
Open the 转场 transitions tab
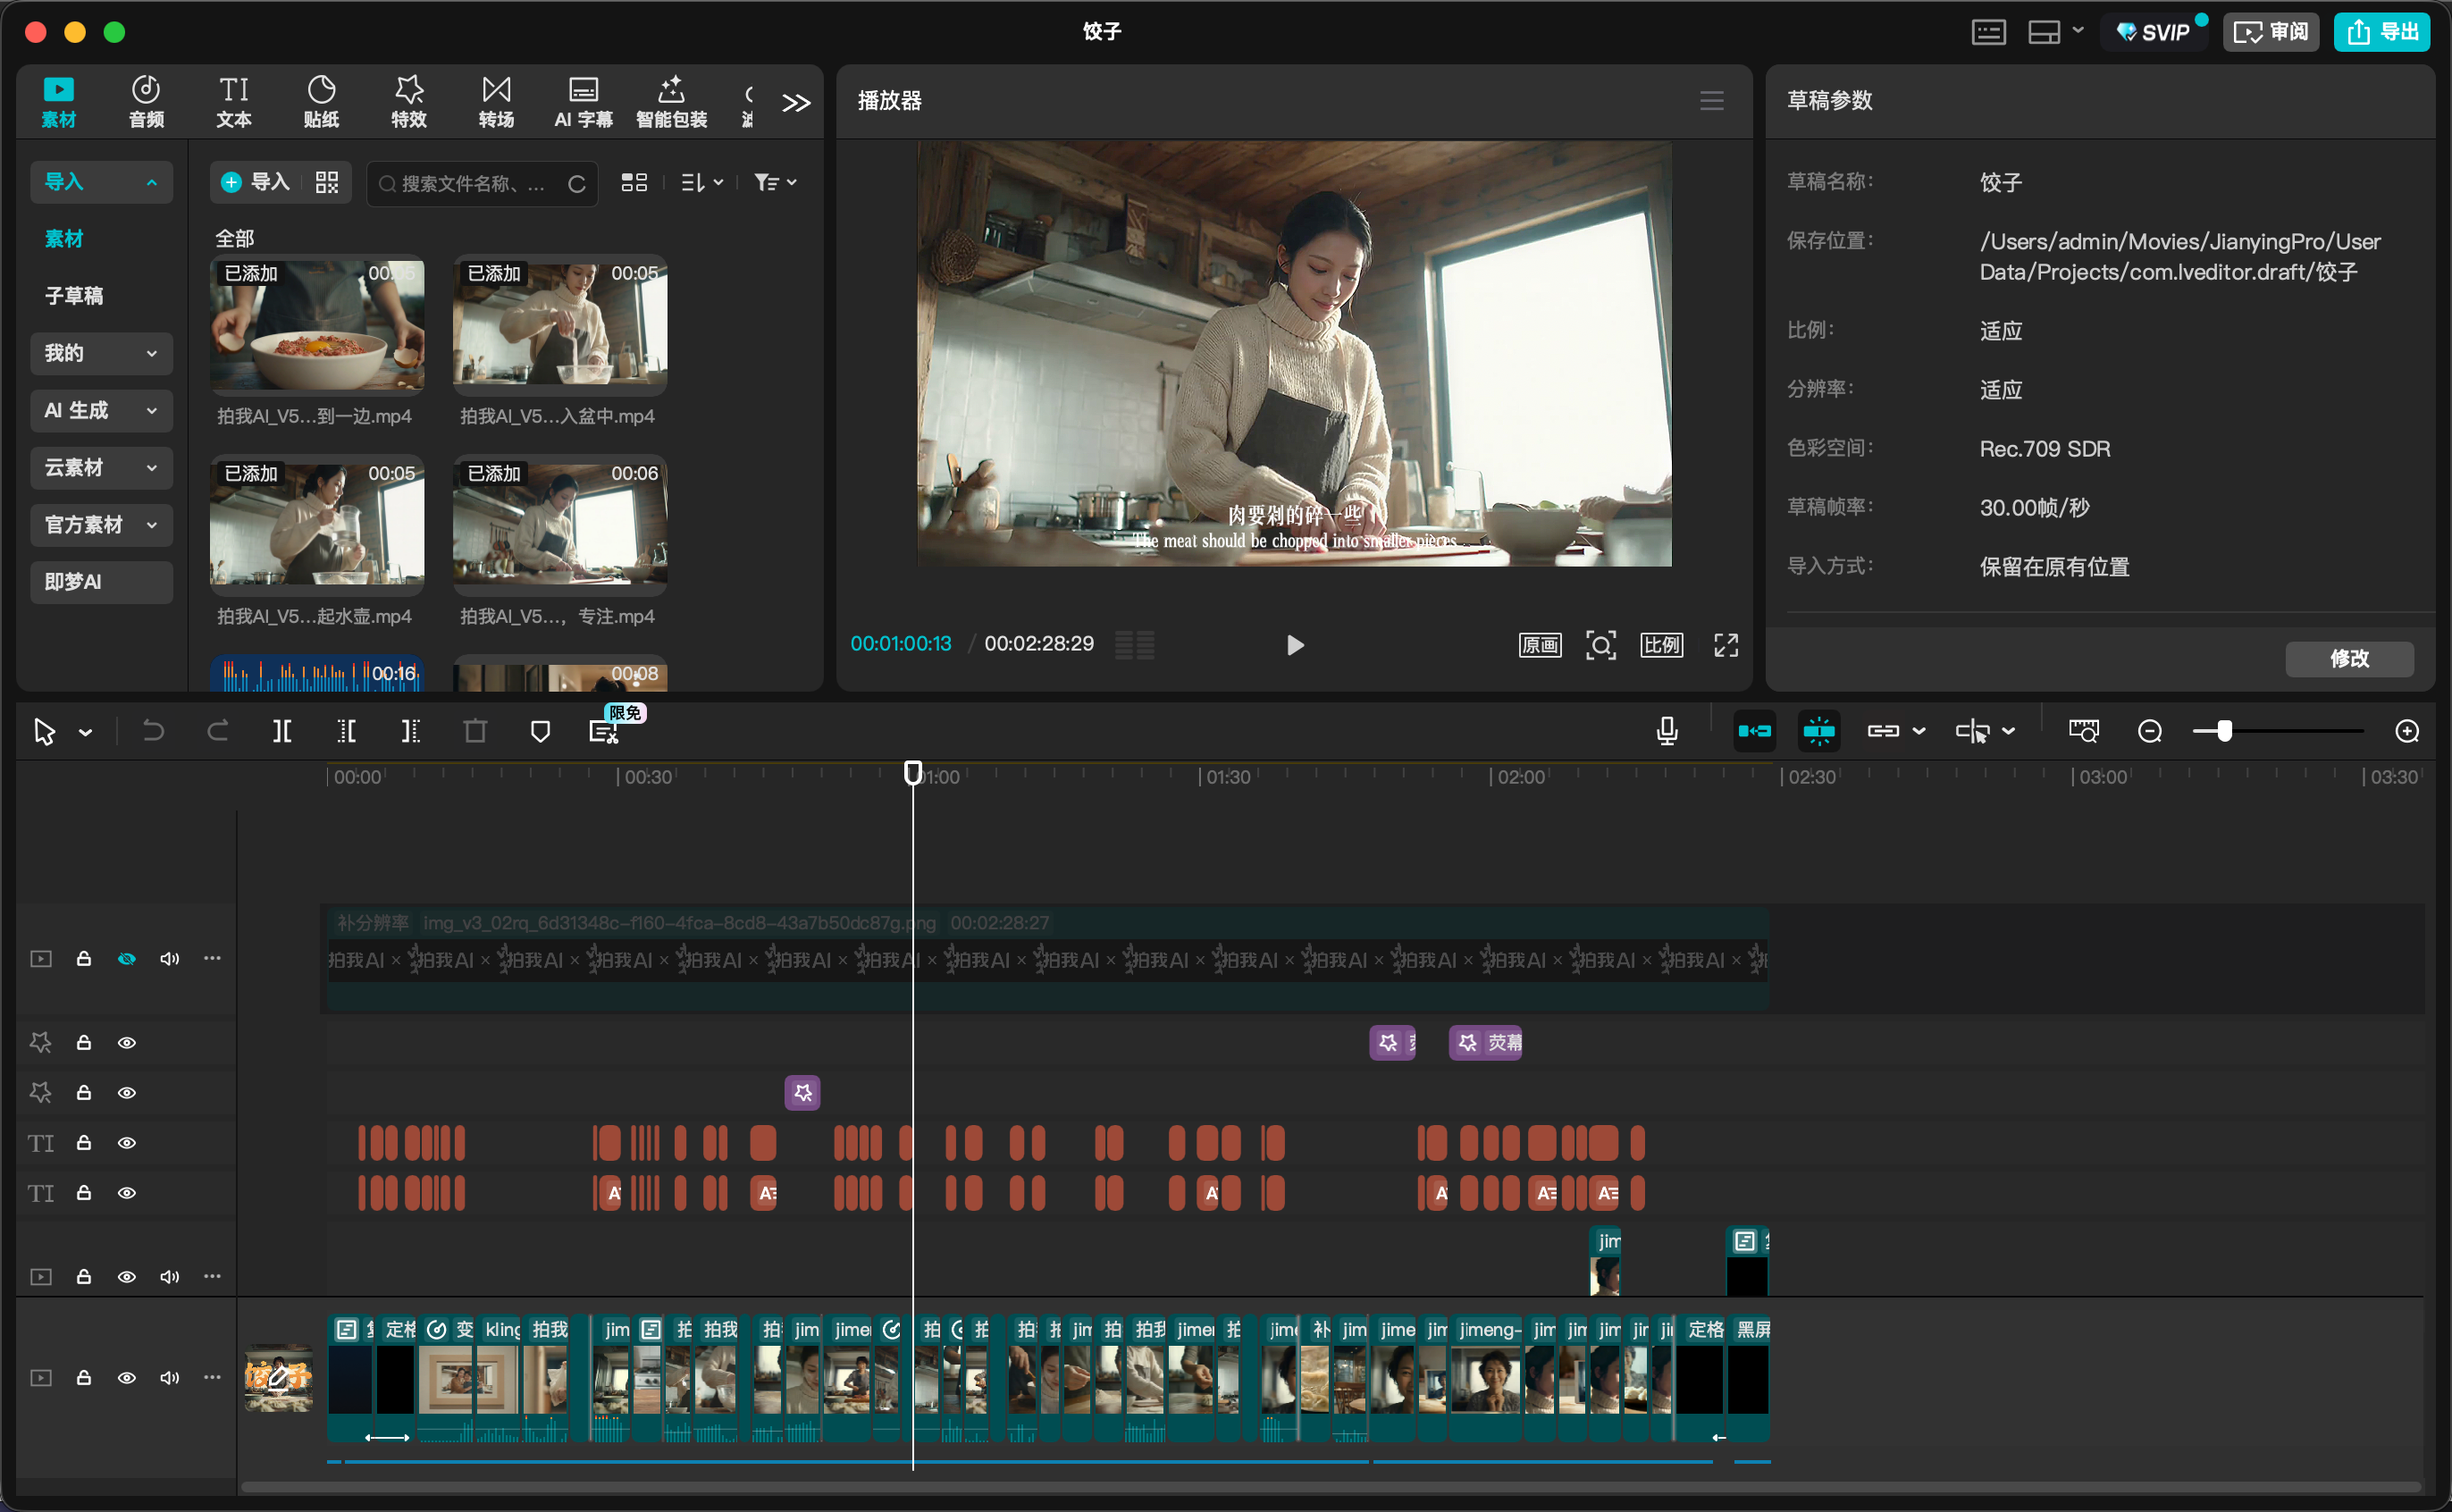tap(496, 102)
